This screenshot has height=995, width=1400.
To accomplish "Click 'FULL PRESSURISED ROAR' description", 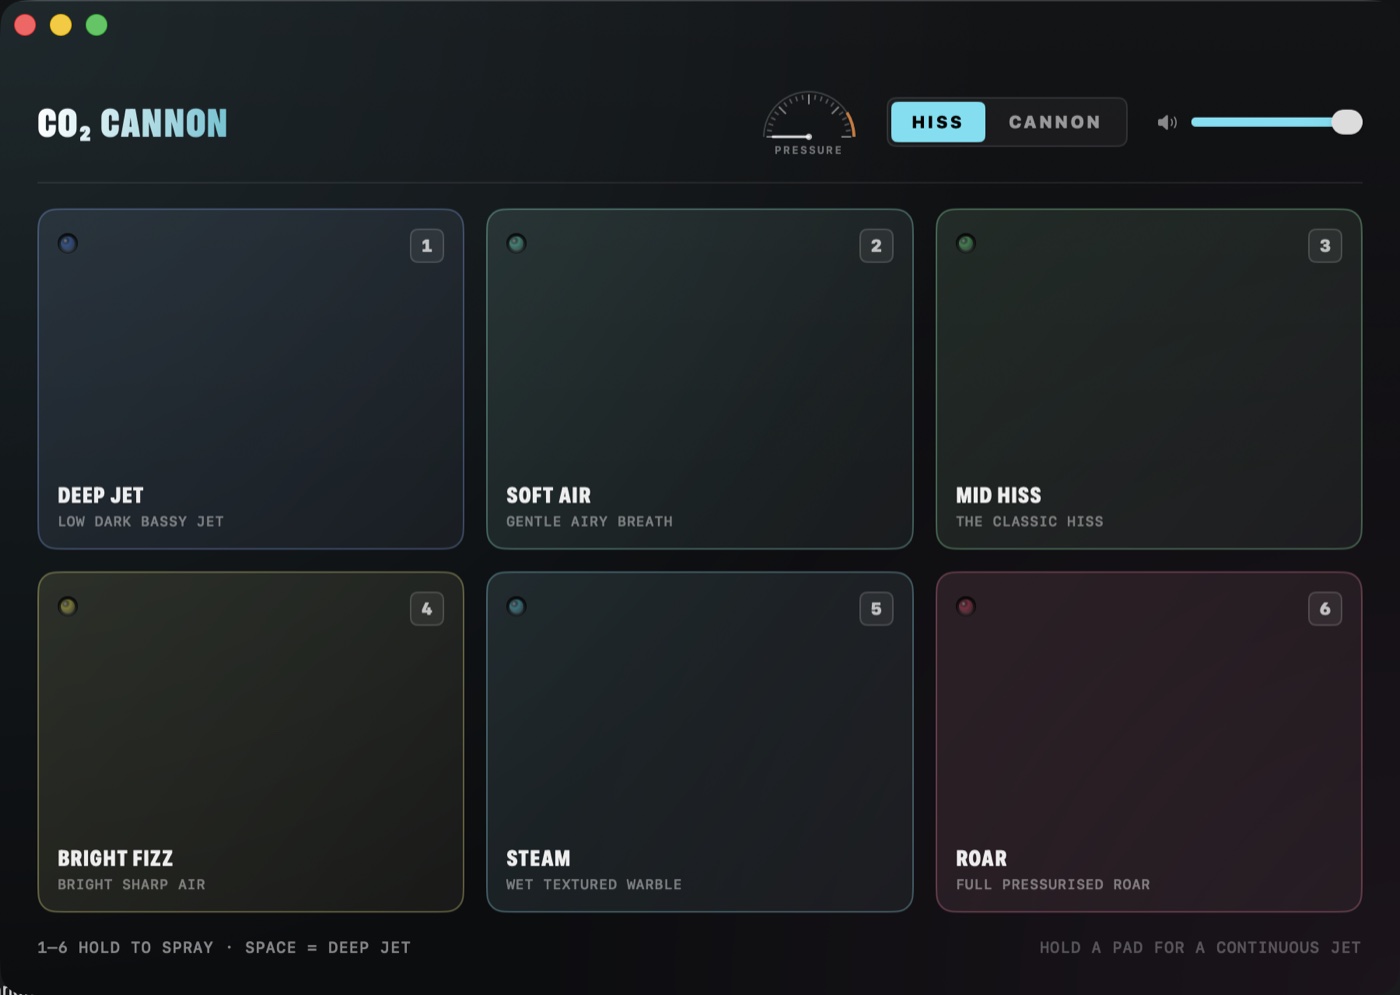I will [x=1053, y=884].
